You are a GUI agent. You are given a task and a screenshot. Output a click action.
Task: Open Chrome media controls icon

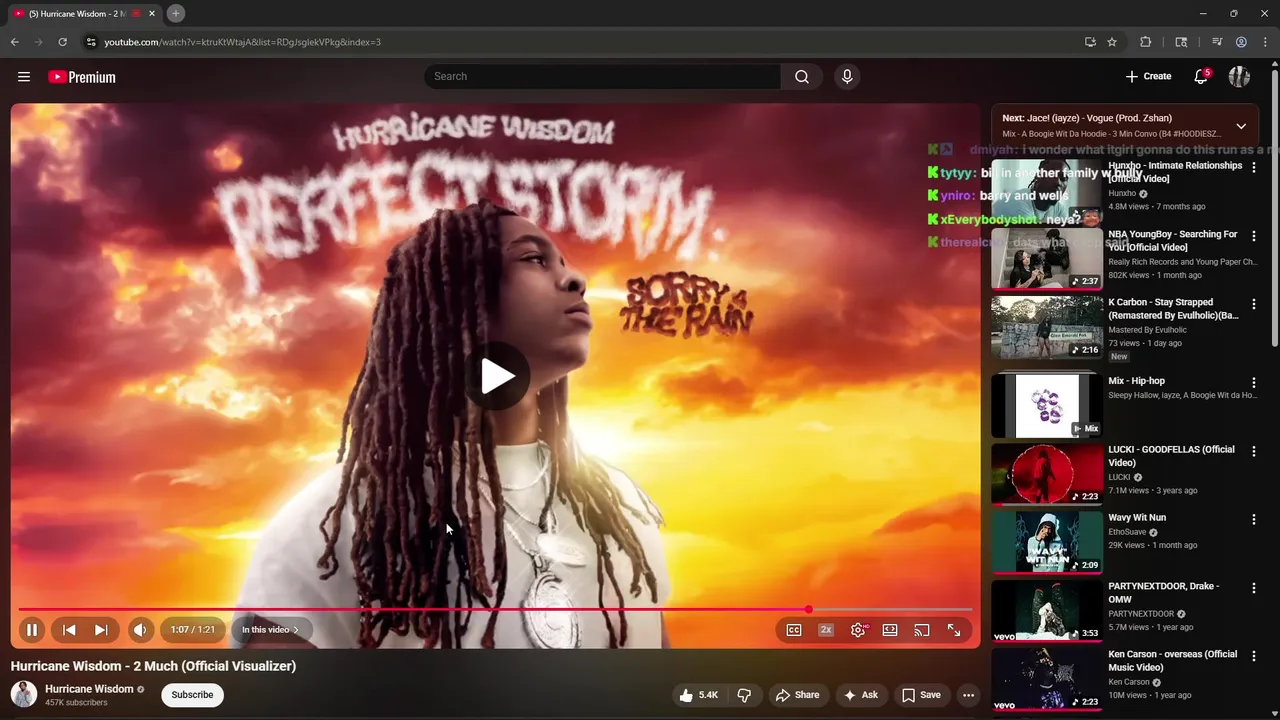[x=1217, y=42]
